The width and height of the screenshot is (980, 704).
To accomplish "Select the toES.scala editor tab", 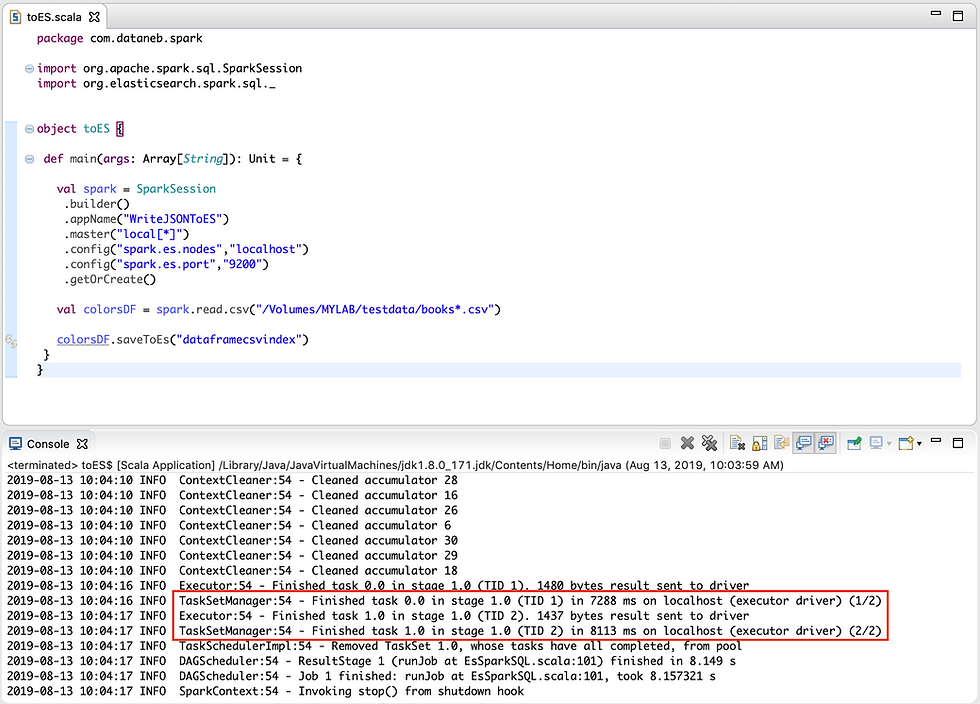I will (x=54, y=17).
